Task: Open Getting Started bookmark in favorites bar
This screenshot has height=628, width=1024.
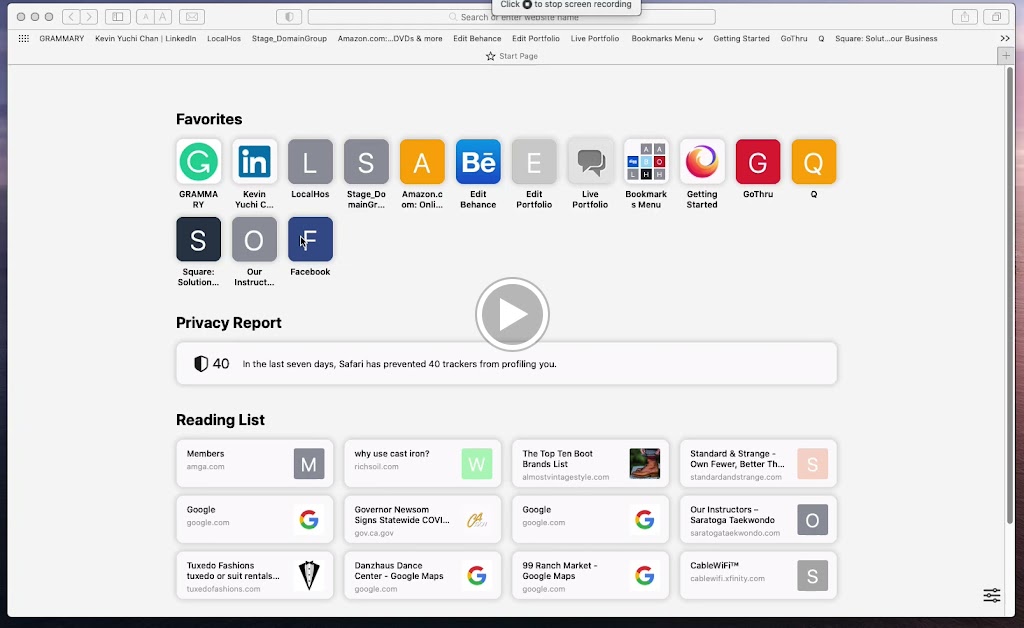Action: pos(741,39)
